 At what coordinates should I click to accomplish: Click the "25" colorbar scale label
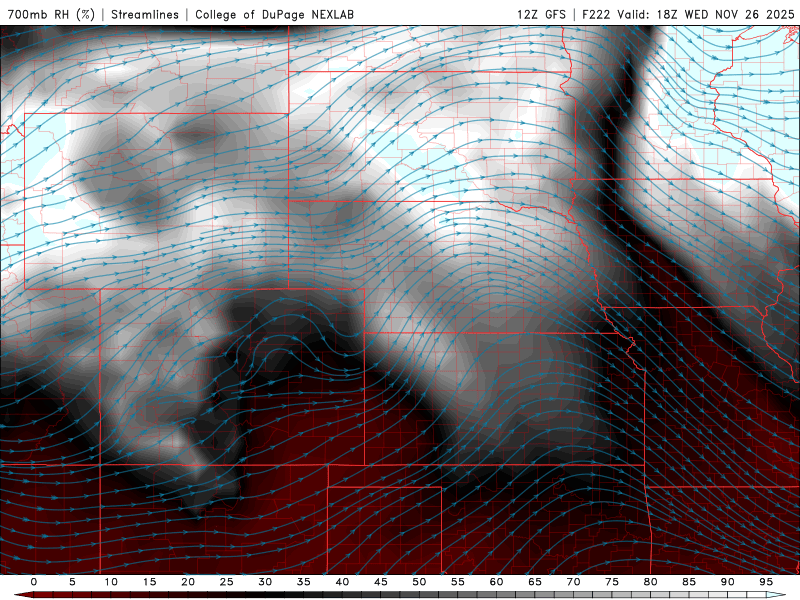[x=227, y=582]
